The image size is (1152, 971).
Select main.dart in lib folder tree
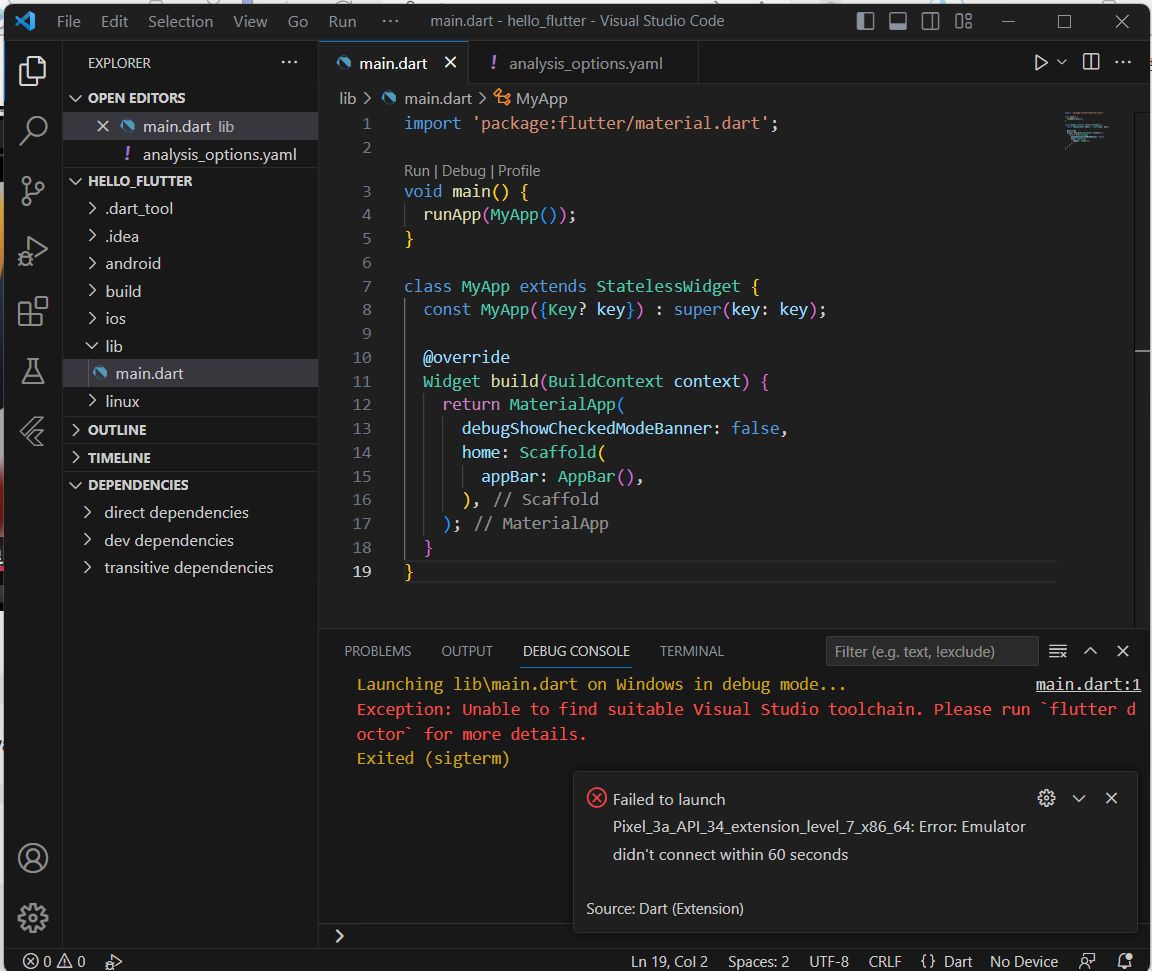click(190, 373)
